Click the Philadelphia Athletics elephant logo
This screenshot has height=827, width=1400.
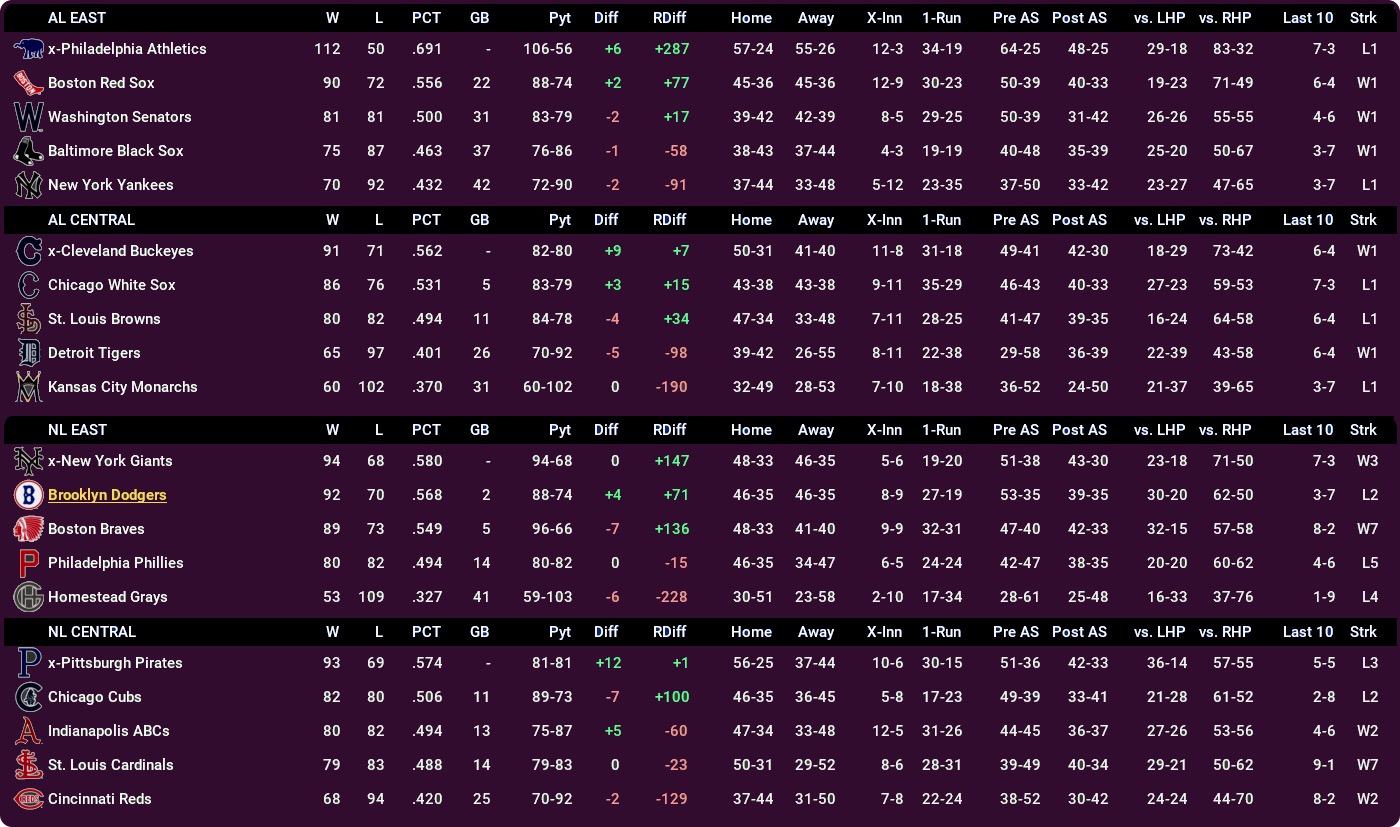(28, 49)
